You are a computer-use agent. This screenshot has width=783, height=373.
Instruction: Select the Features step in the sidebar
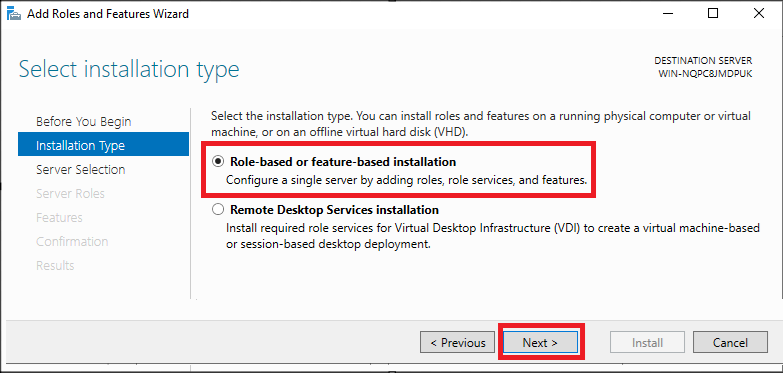point(59,217)
